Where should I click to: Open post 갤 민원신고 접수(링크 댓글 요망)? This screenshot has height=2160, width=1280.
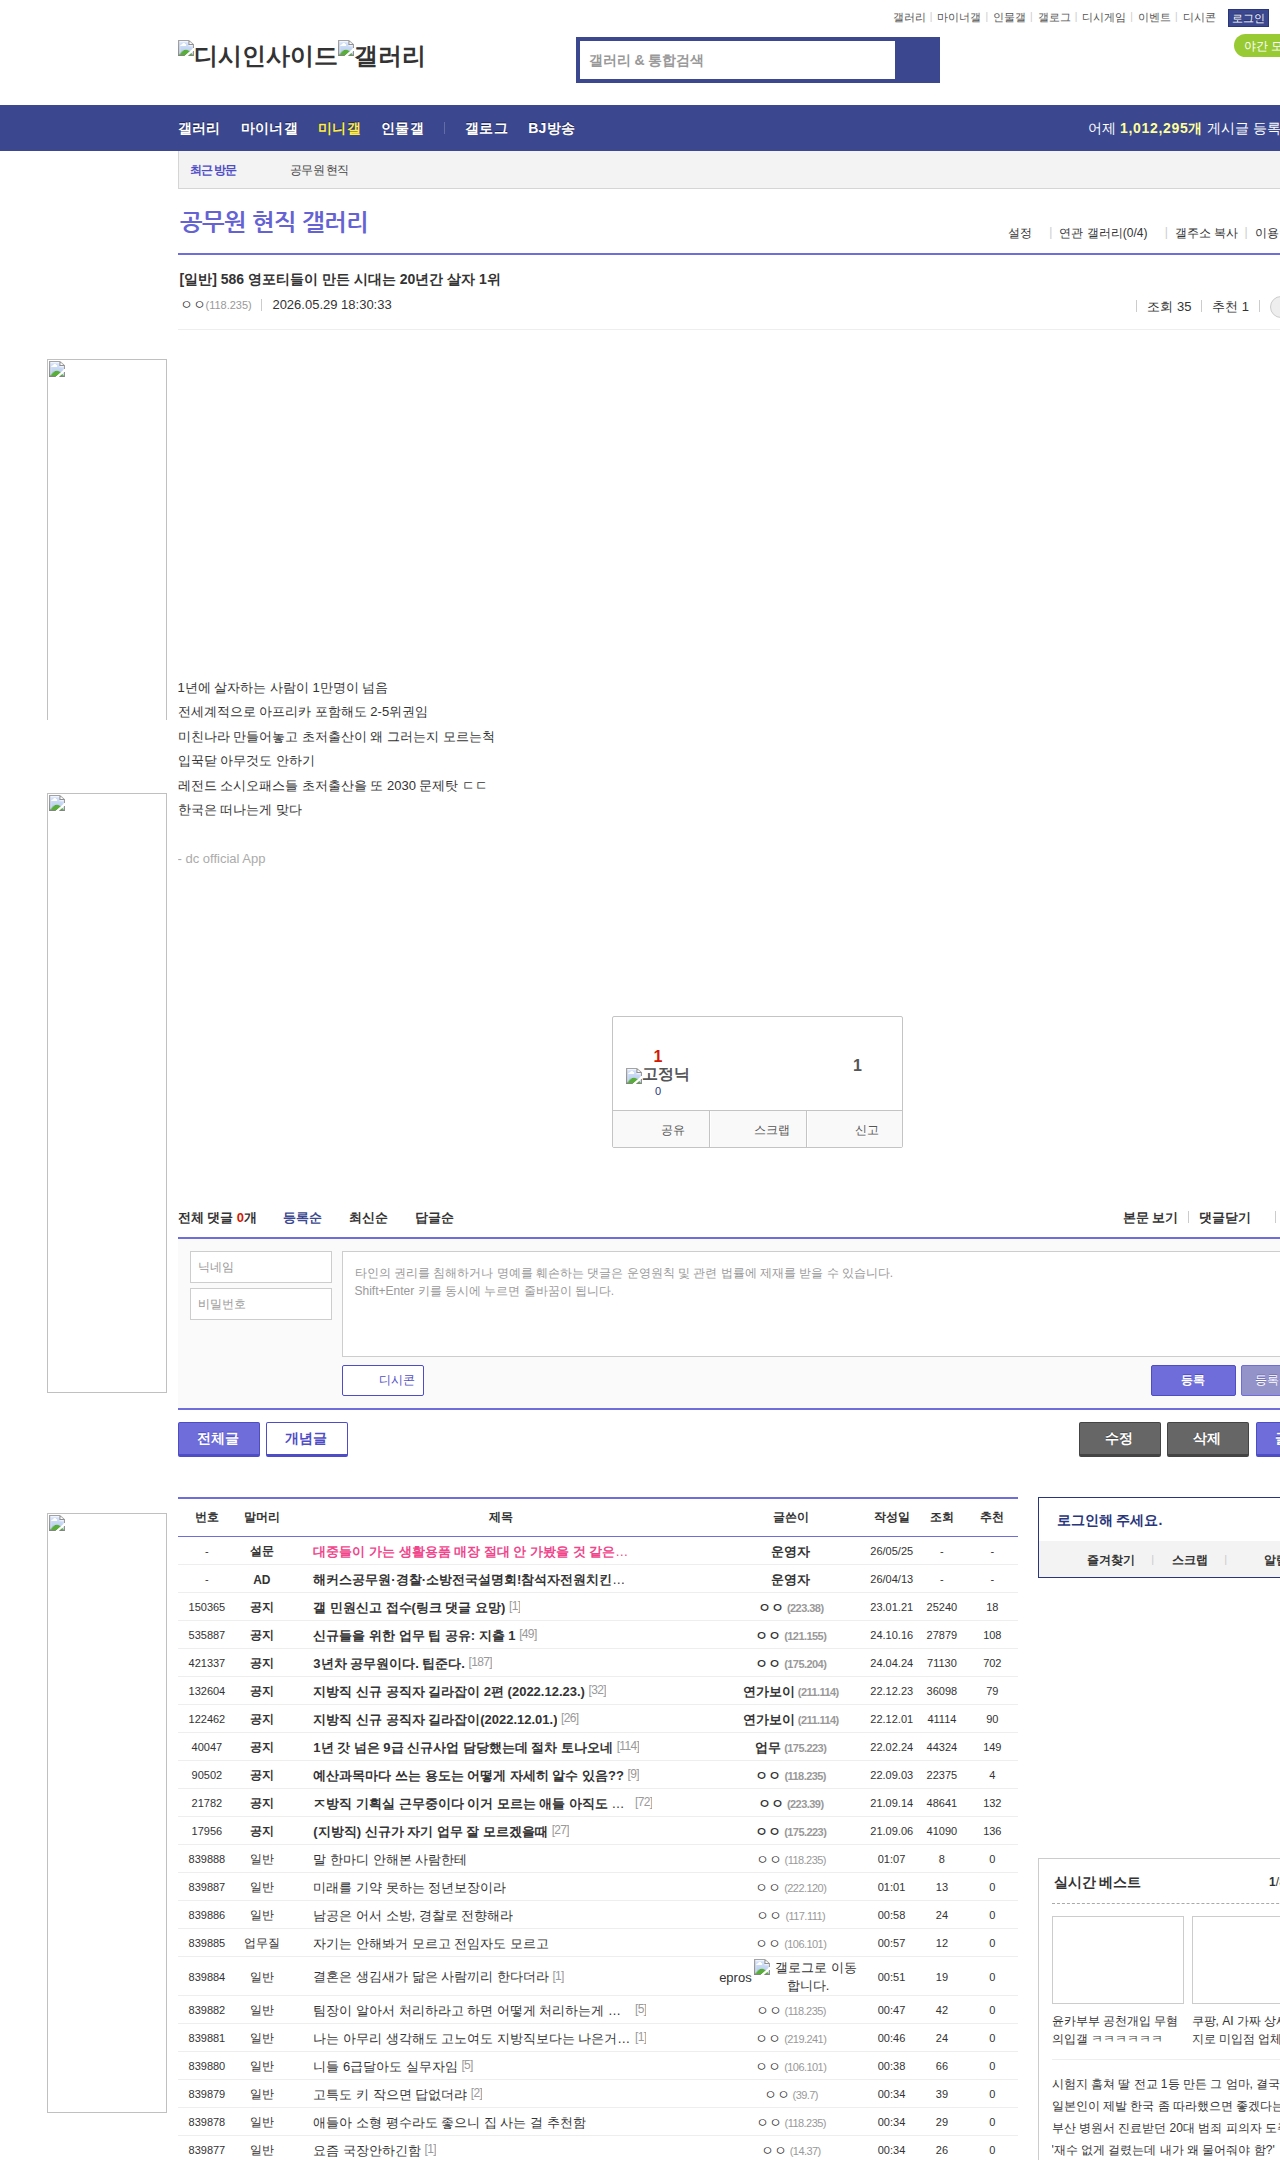(x=409, y=1608)
